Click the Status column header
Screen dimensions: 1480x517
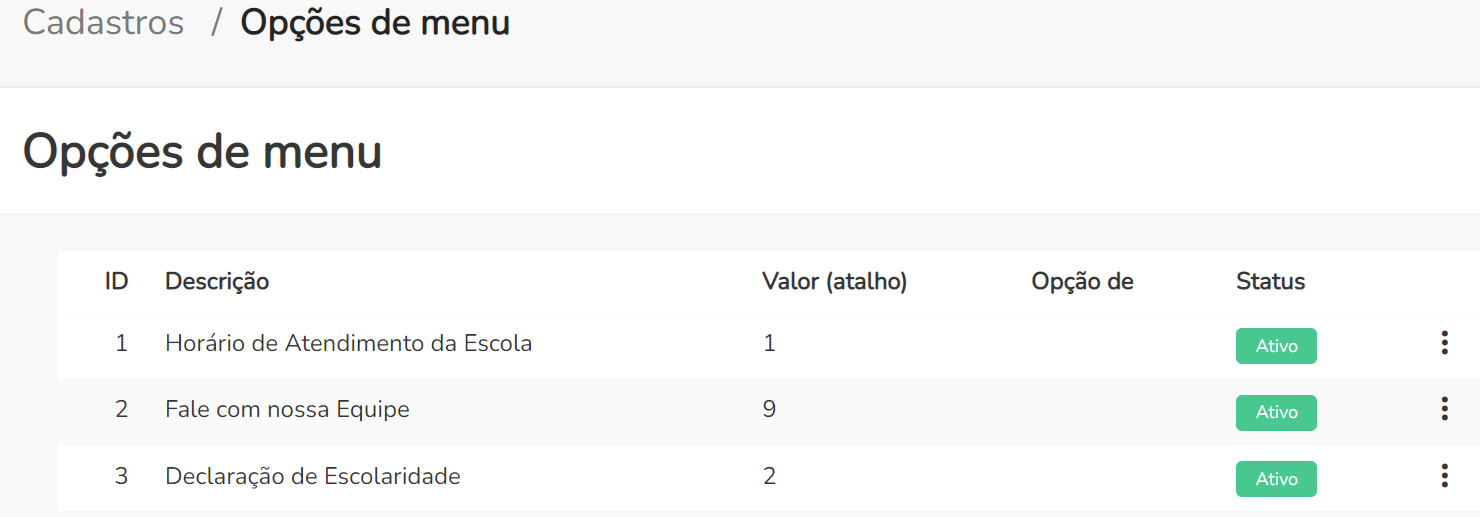point(1270,282)
